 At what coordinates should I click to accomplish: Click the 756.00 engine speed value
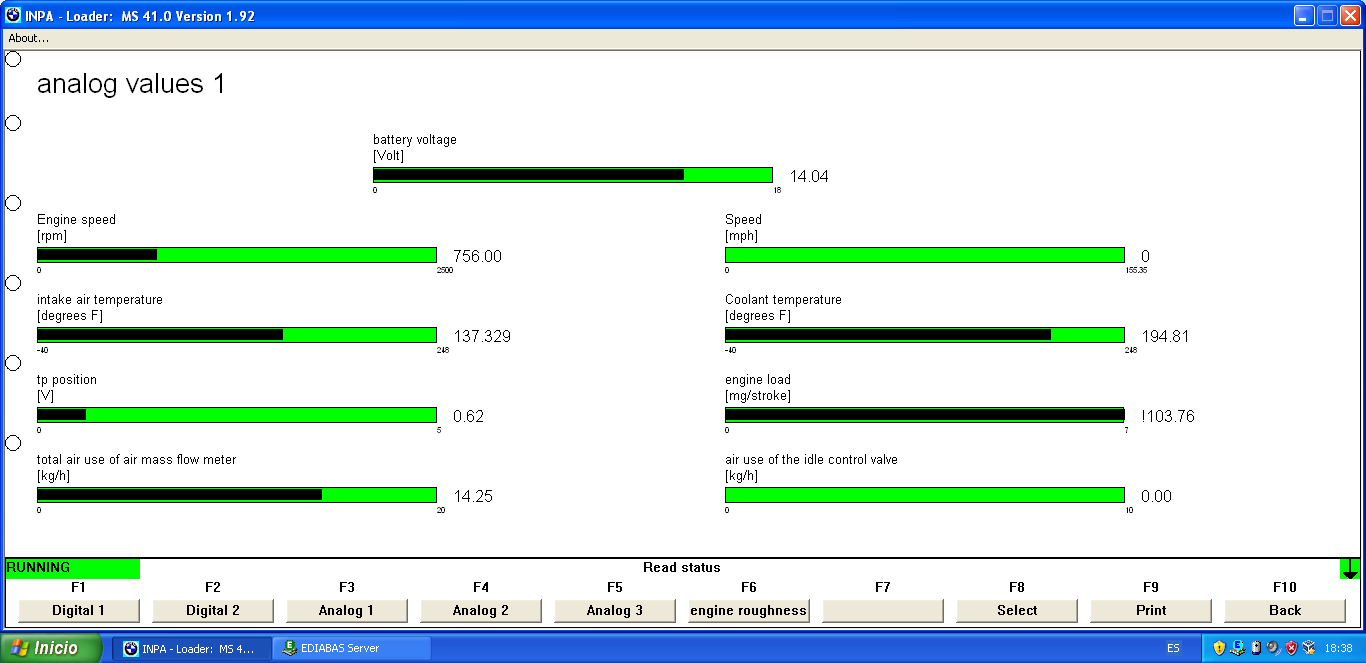click(478, 257)
